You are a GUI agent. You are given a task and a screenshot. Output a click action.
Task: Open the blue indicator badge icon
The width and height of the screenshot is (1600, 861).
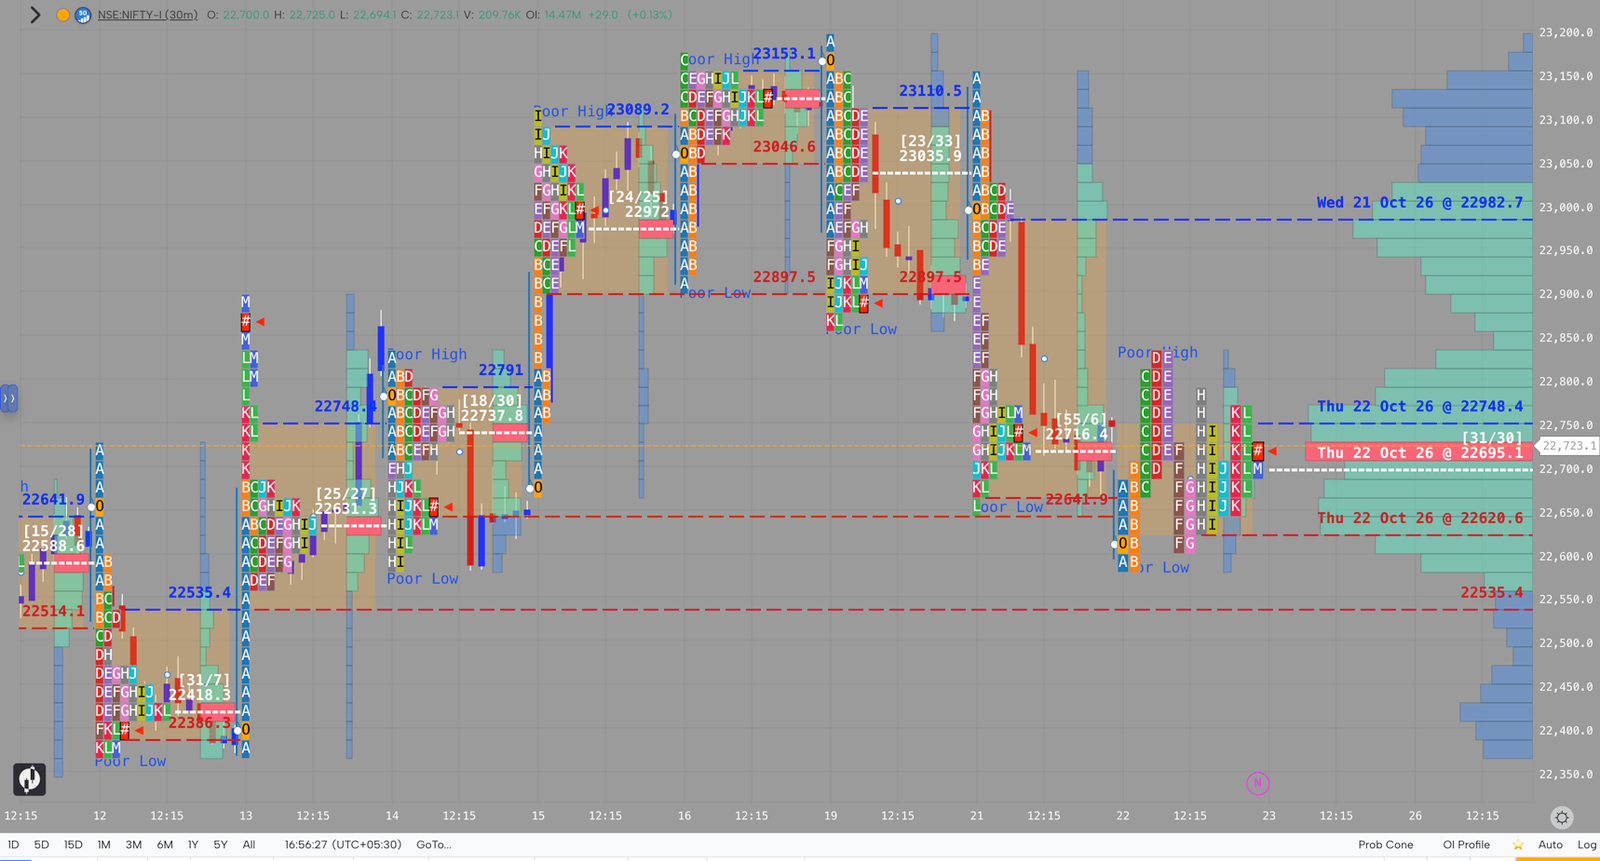point(83,15)
